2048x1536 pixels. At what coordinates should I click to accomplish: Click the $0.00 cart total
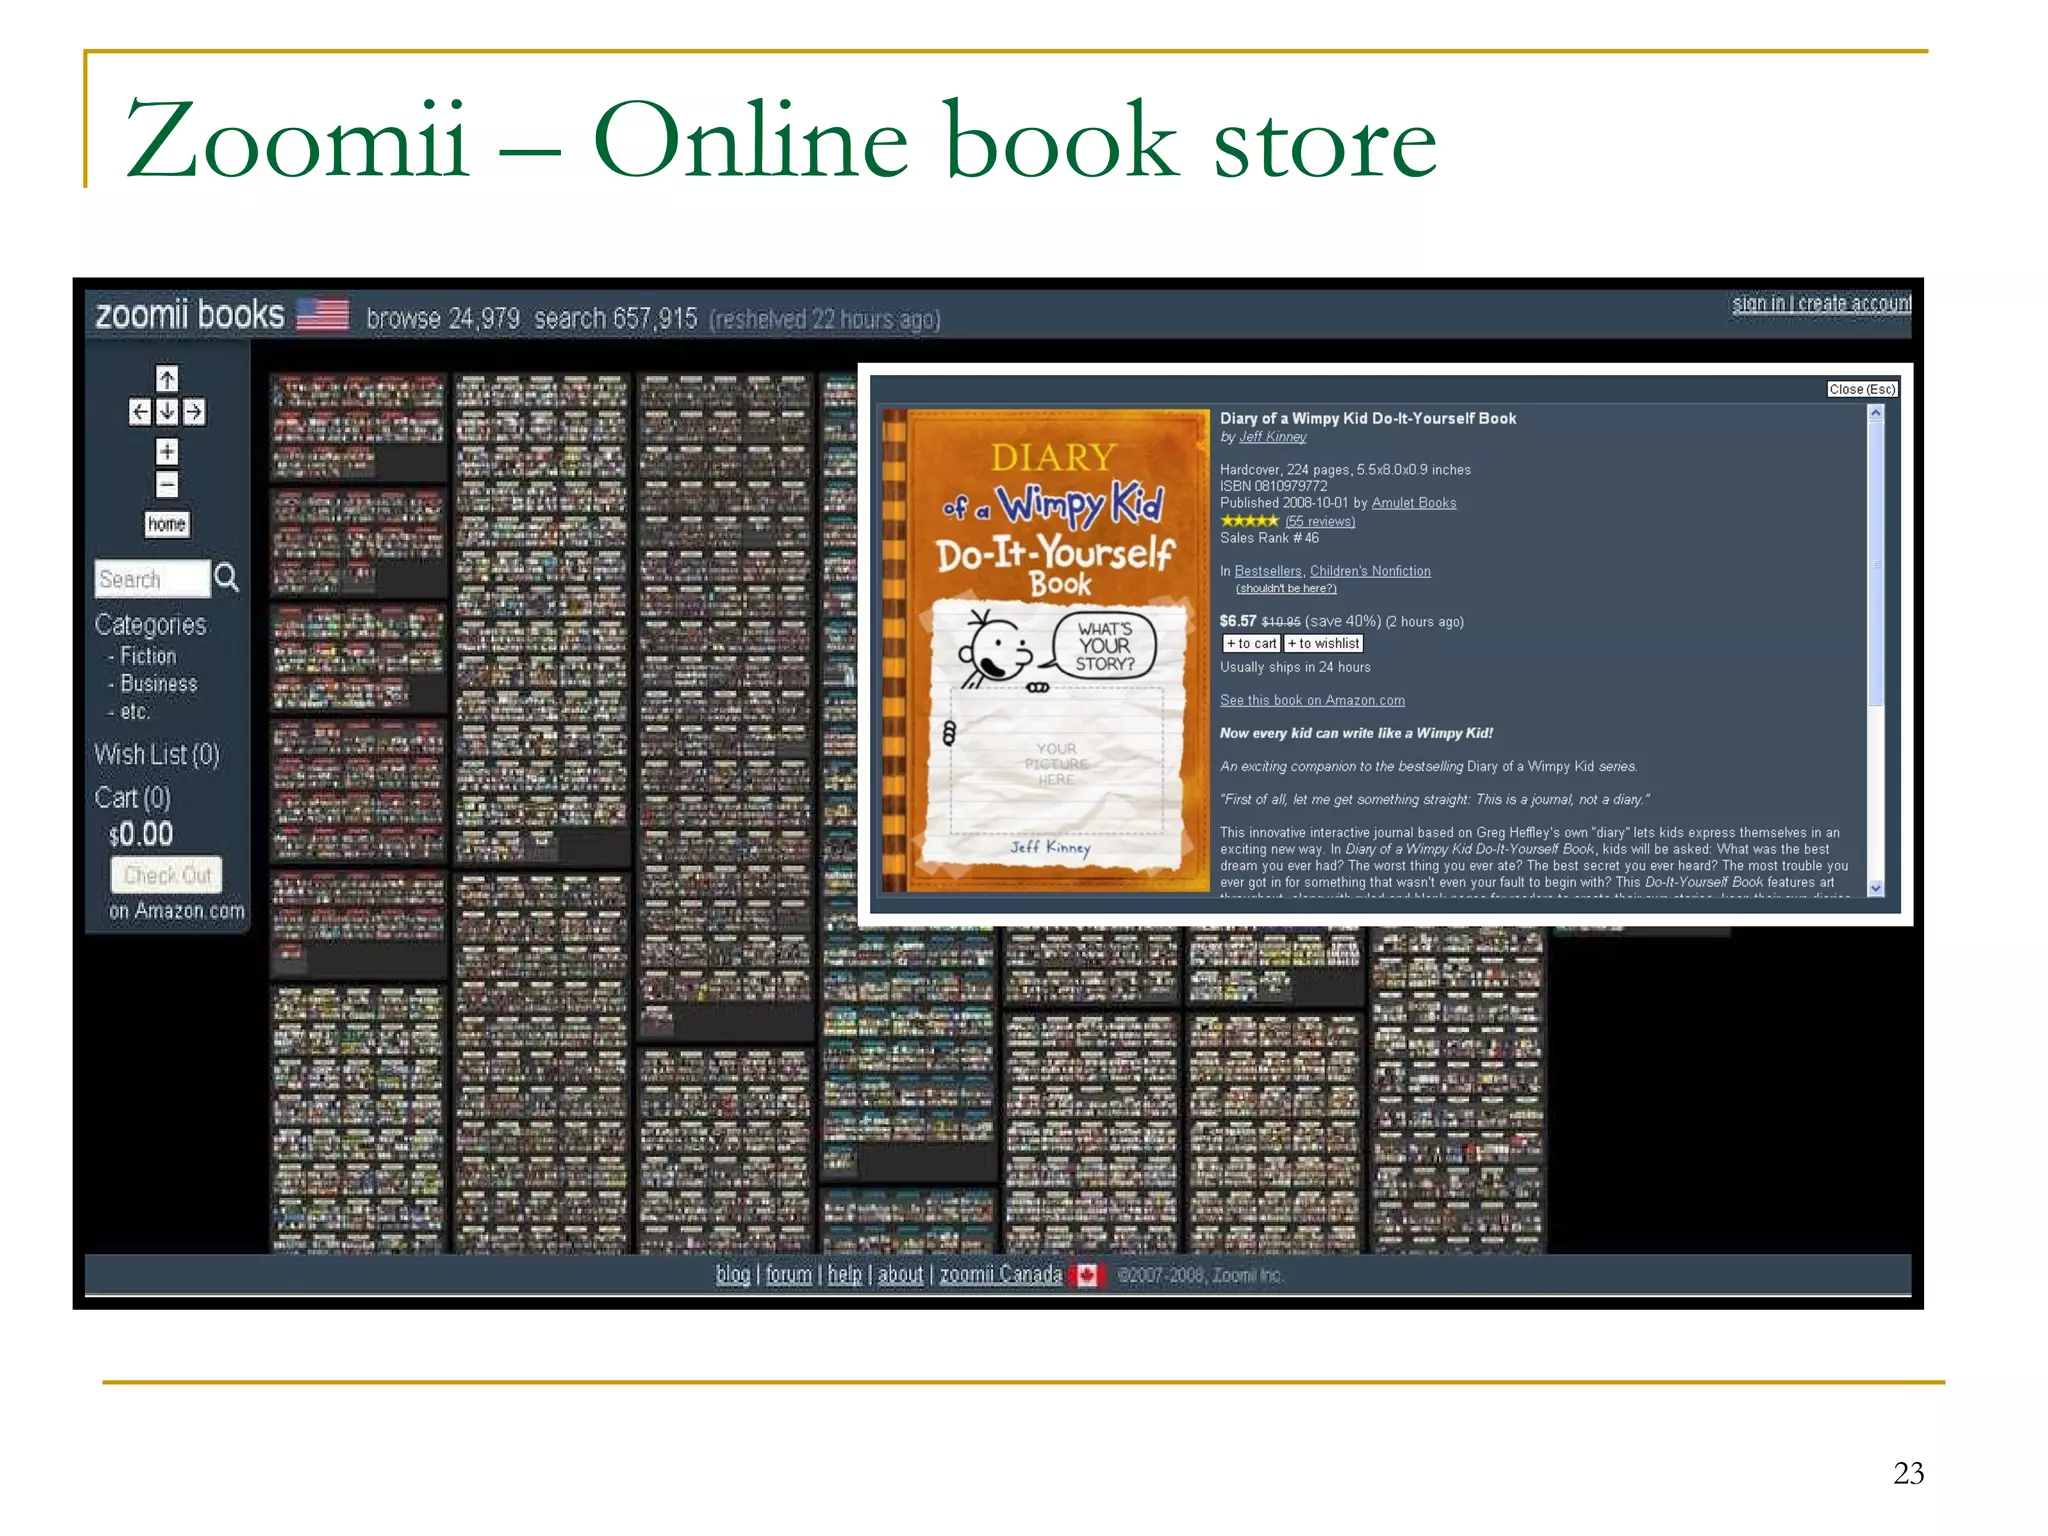click(141, 835)
